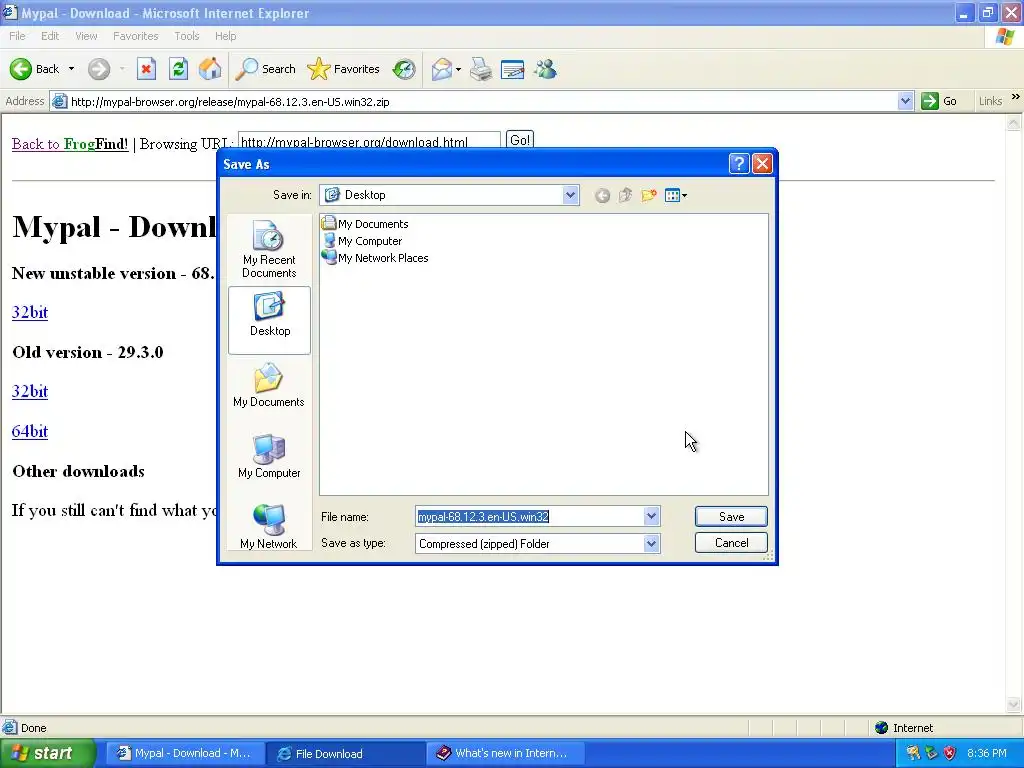
Task: Print the page using printer icon
Action: pyautogui.click(x=481, y=69)
